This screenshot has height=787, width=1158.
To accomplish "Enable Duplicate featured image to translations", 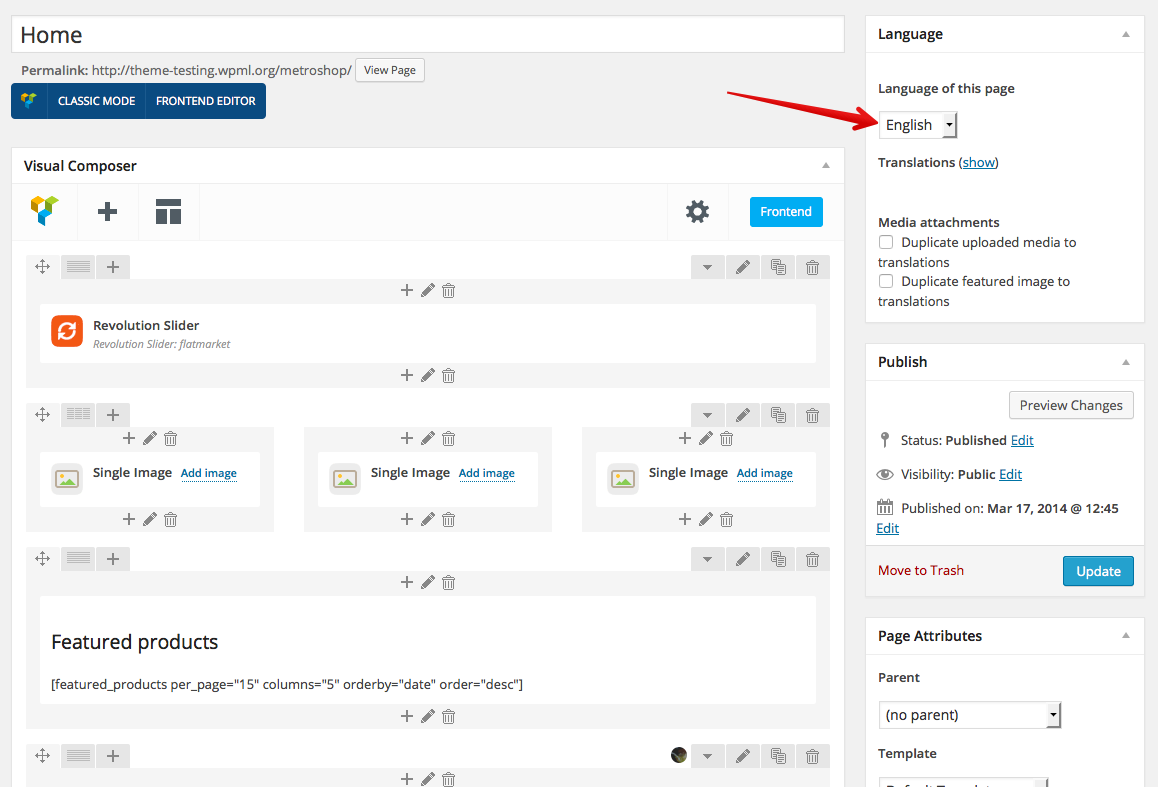I will point(886,281).
